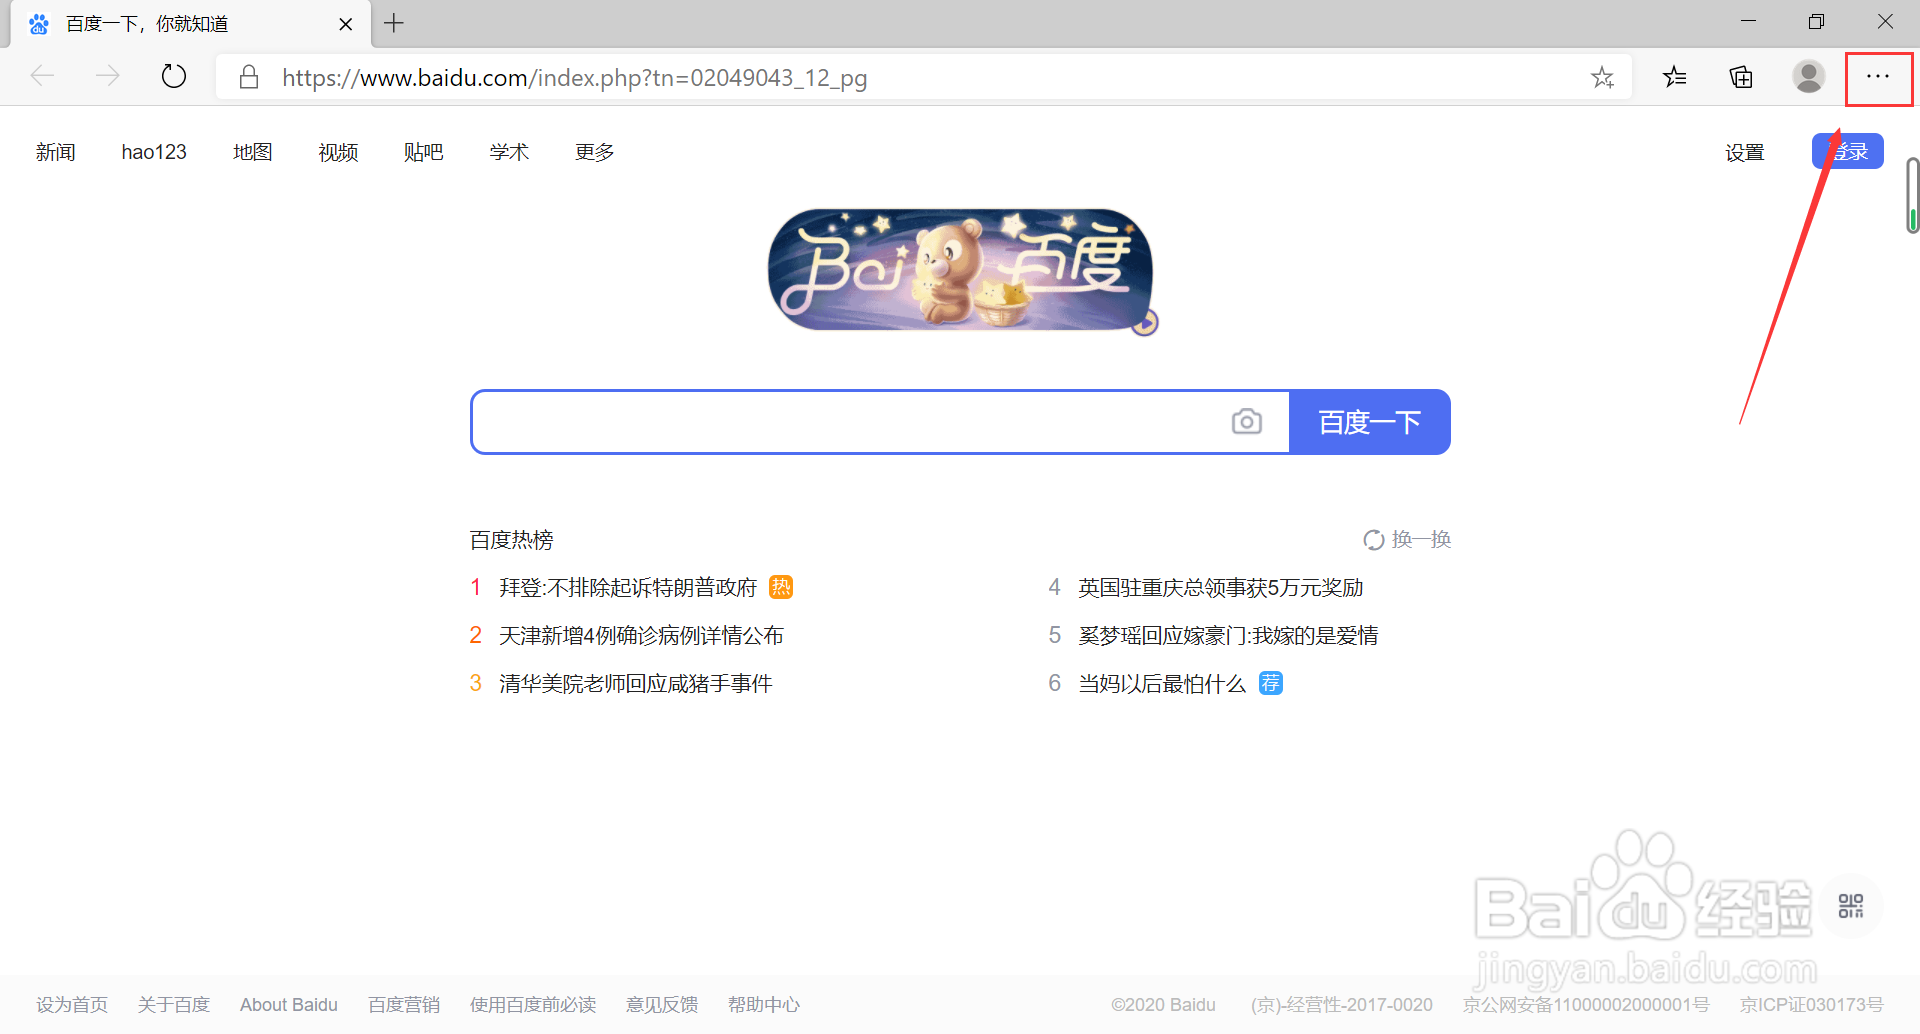This screenshot has height=1034, width=1920.
Task: Open the hao123 nav link
Action: [154, 152]
